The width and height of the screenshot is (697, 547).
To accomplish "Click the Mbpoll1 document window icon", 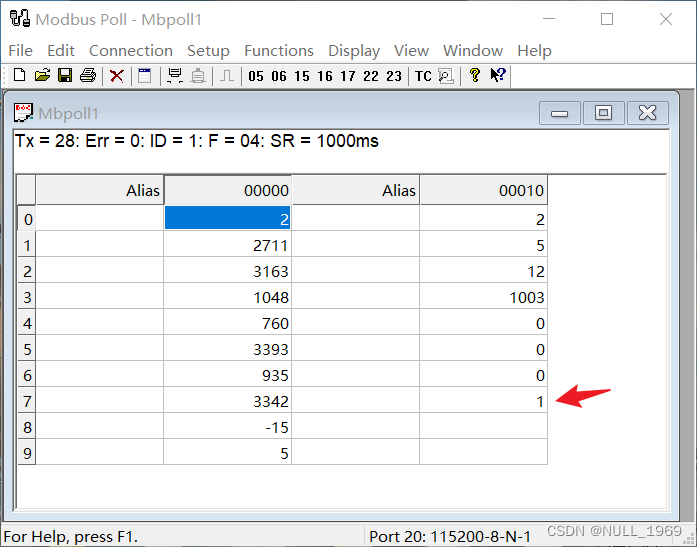I will (x=23, y=113).
